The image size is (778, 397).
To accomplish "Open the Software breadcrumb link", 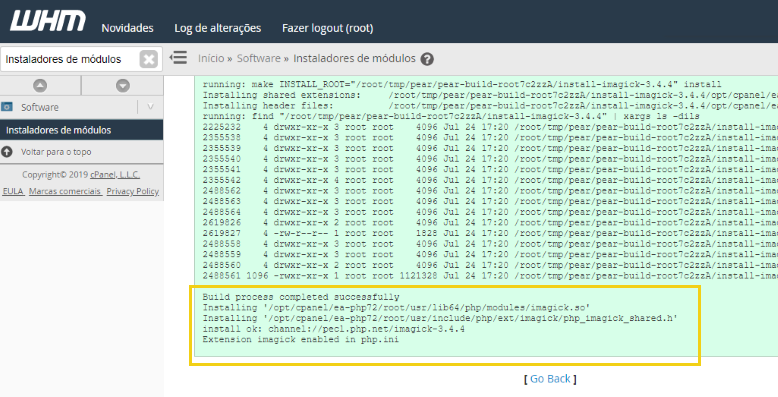I will coord(259,59).
